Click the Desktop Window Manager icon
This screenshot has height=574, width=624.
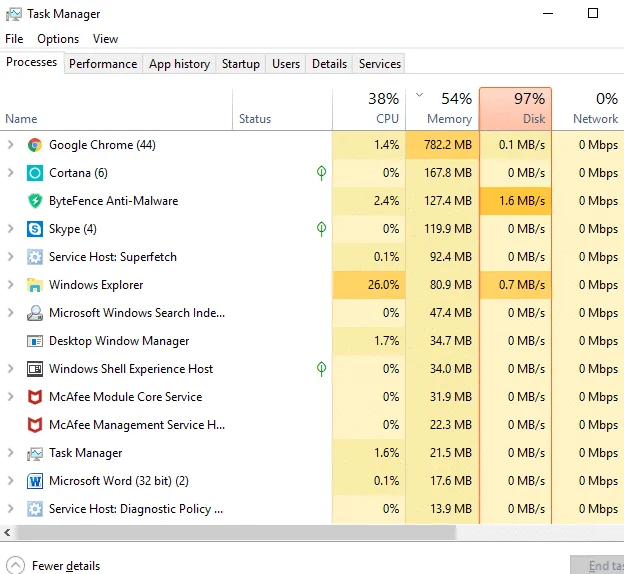(x=35, y=341)
